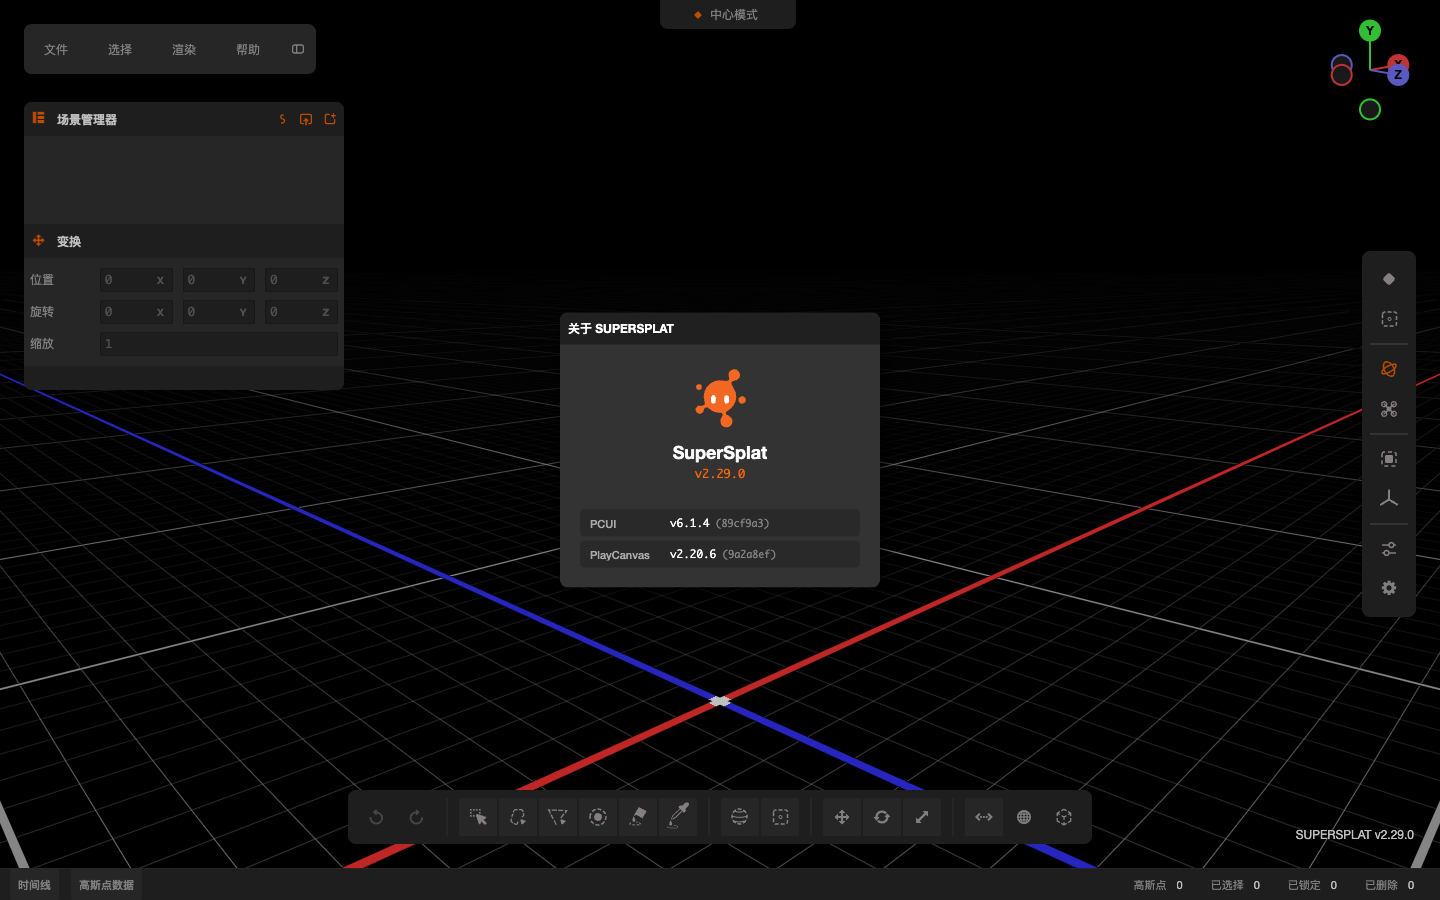The image size is (1440, 900).
Task: Open view options sliders panel
Action: click(1389, 549)
